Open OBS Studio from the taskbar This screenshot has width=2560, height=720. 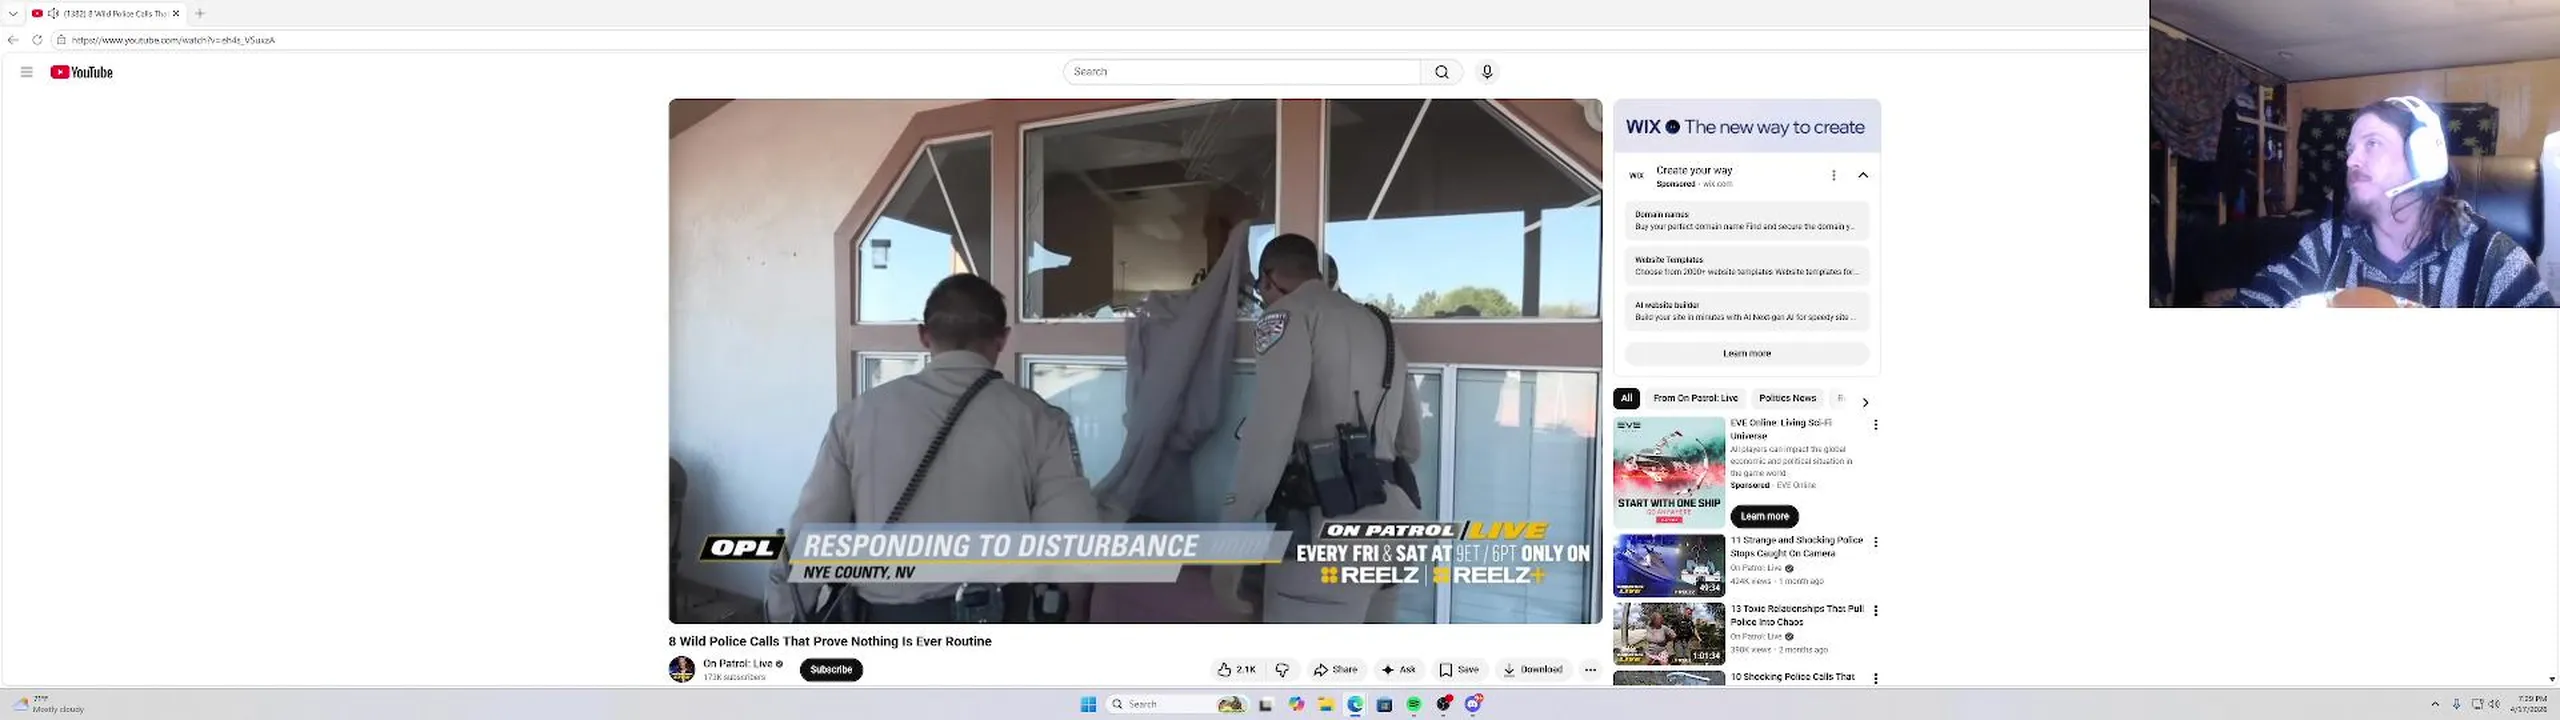[1443, 704]
